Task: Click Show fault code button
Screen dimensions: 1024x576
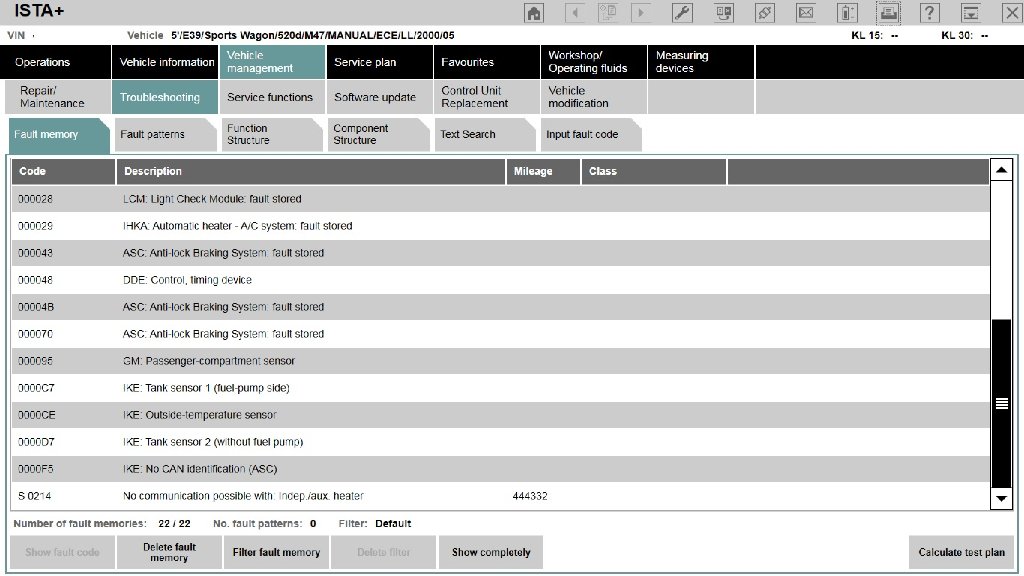Action: pyautogui.click(x=63, y=552)
